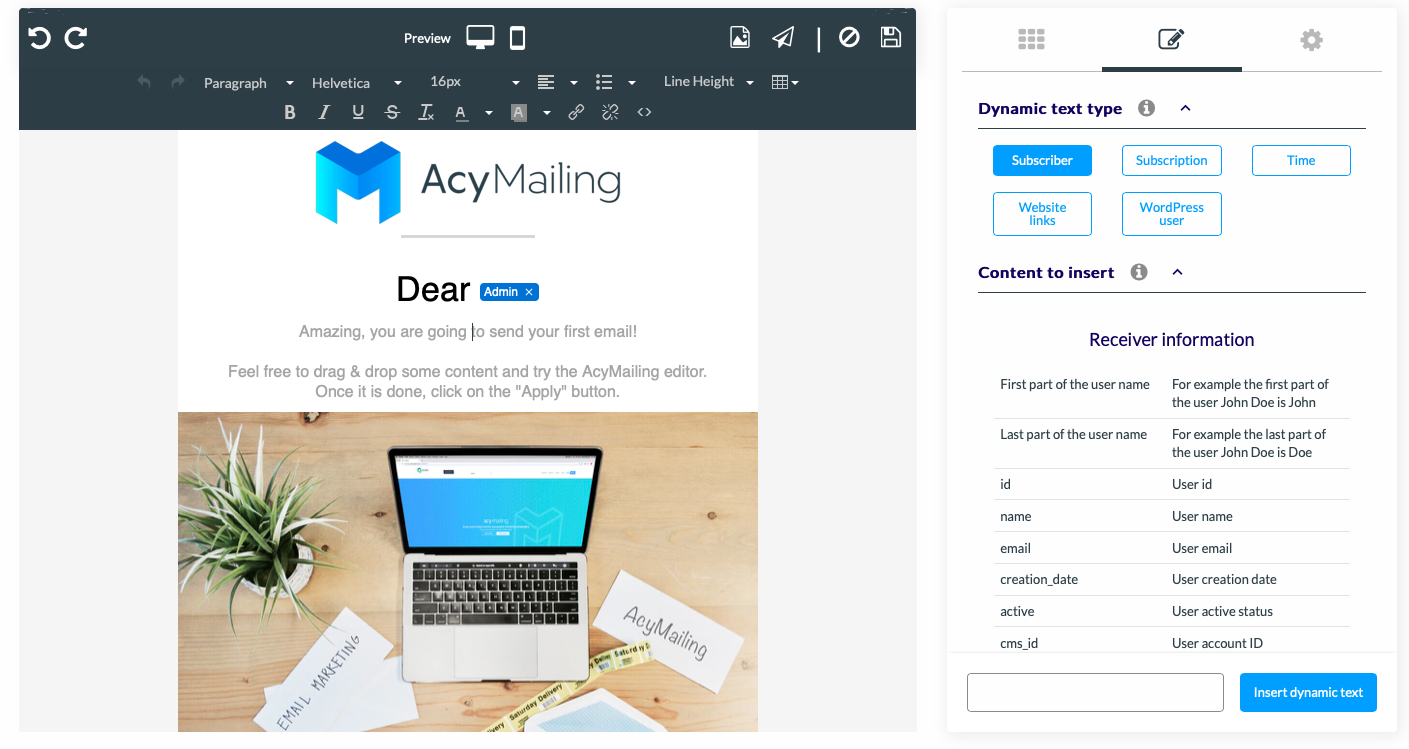This screenshot has width=1409, height=749.
Task: Insert link with chain icon
Action: click(576, 113)
